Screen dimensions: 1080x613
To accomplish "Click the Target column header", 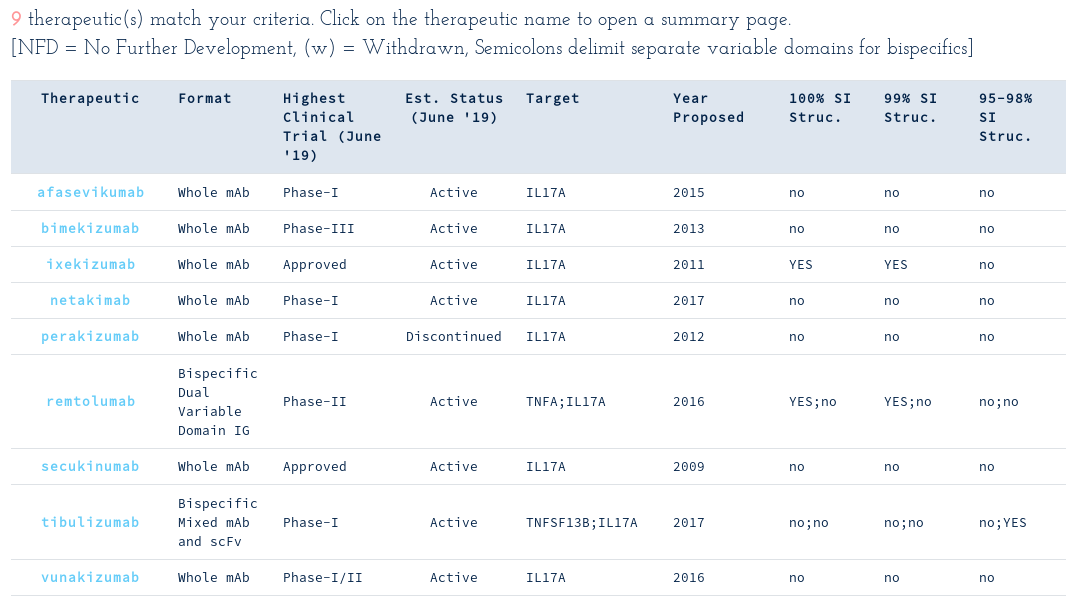I will pos(552,98).
